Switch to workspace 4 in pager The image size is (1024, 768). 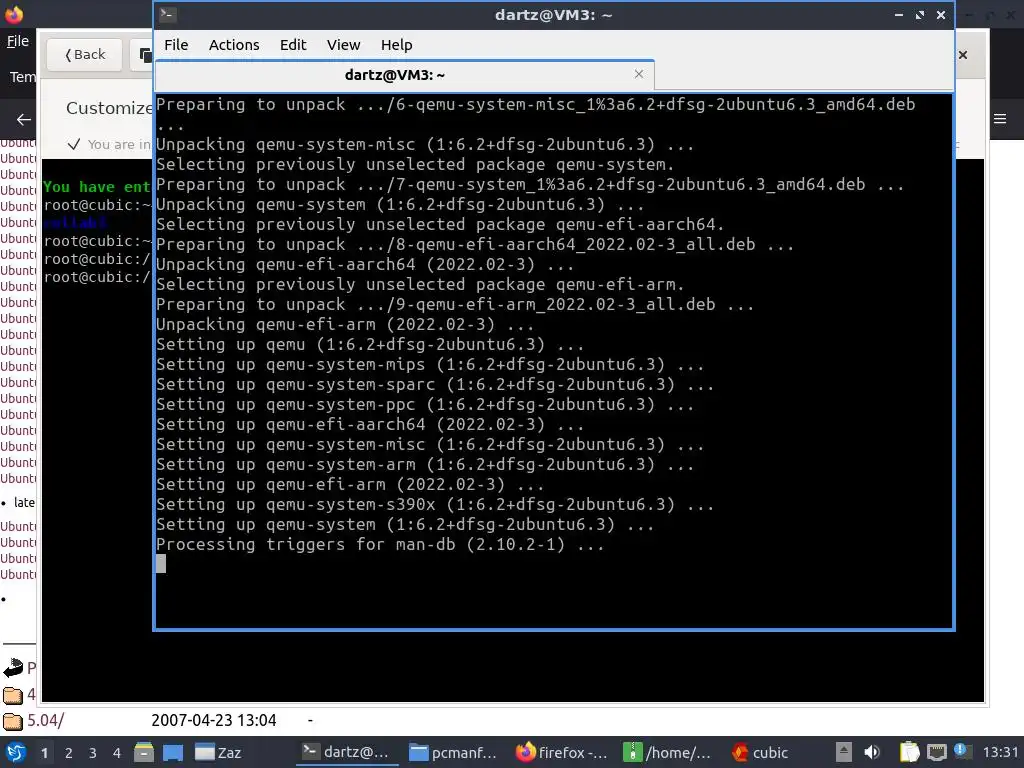117,753
